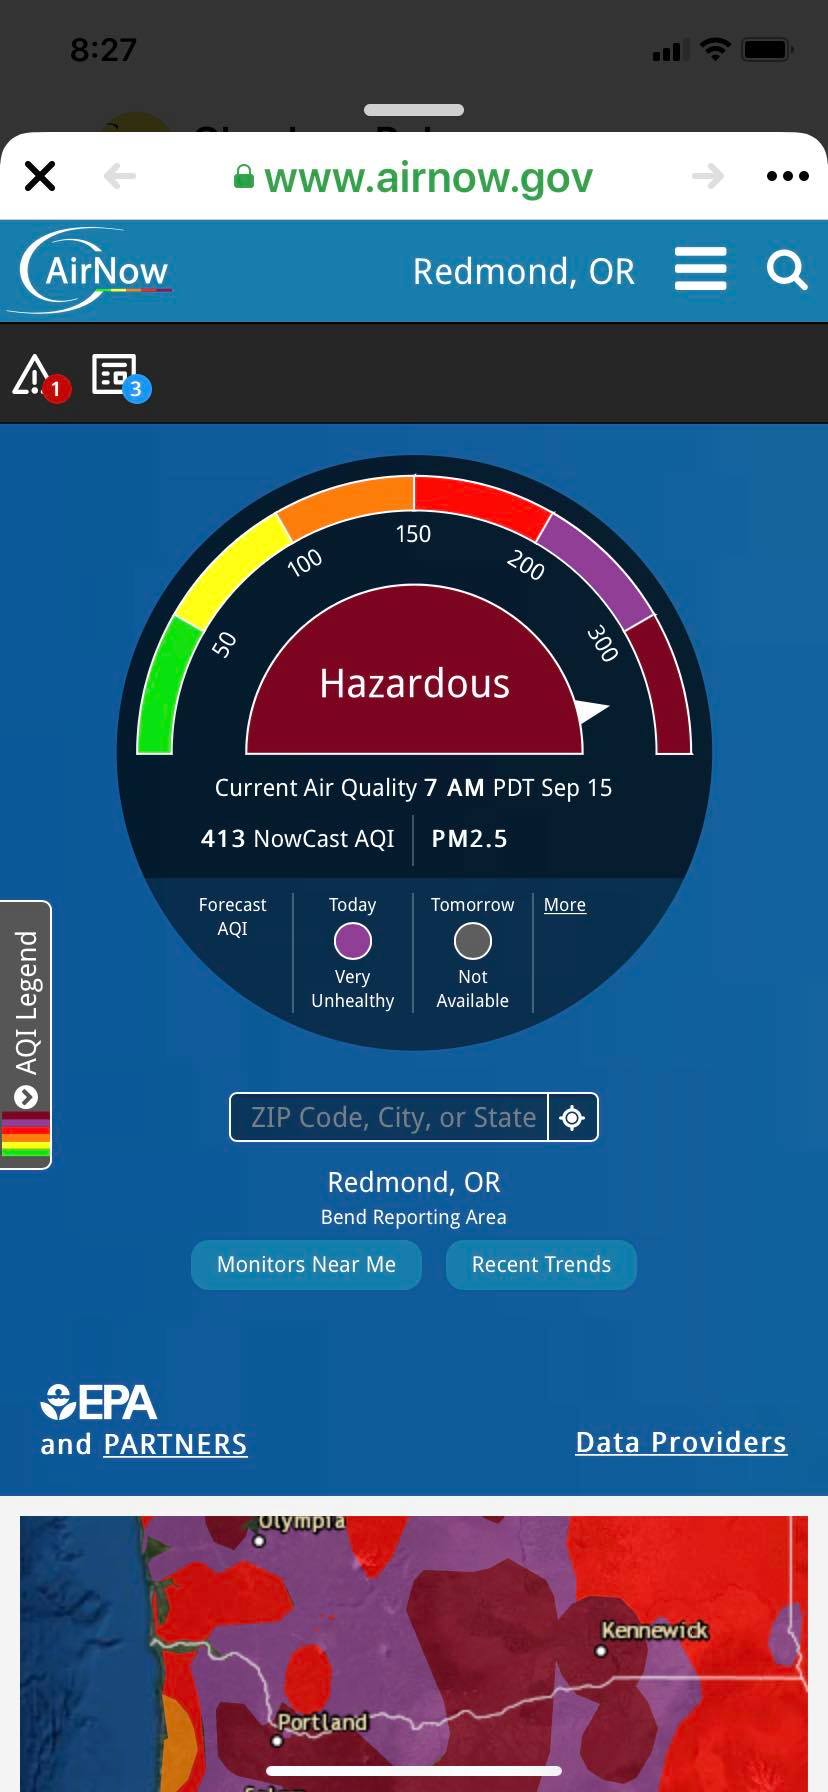This screenshot has height=1792, width=828.
Task: Tap the Current Air Quality timestamp text
Action: coord(413,788)
